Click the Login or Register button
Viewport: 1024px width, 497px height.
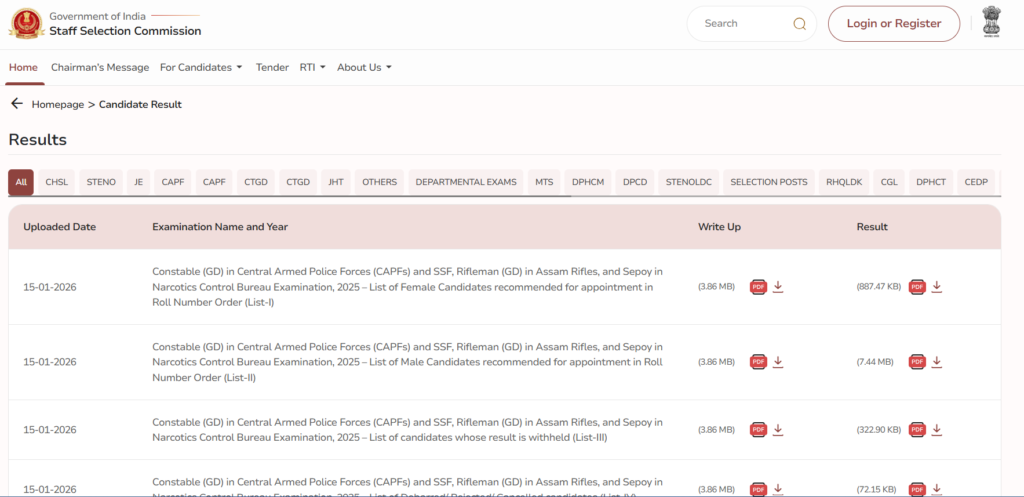[x=893, y=24]
